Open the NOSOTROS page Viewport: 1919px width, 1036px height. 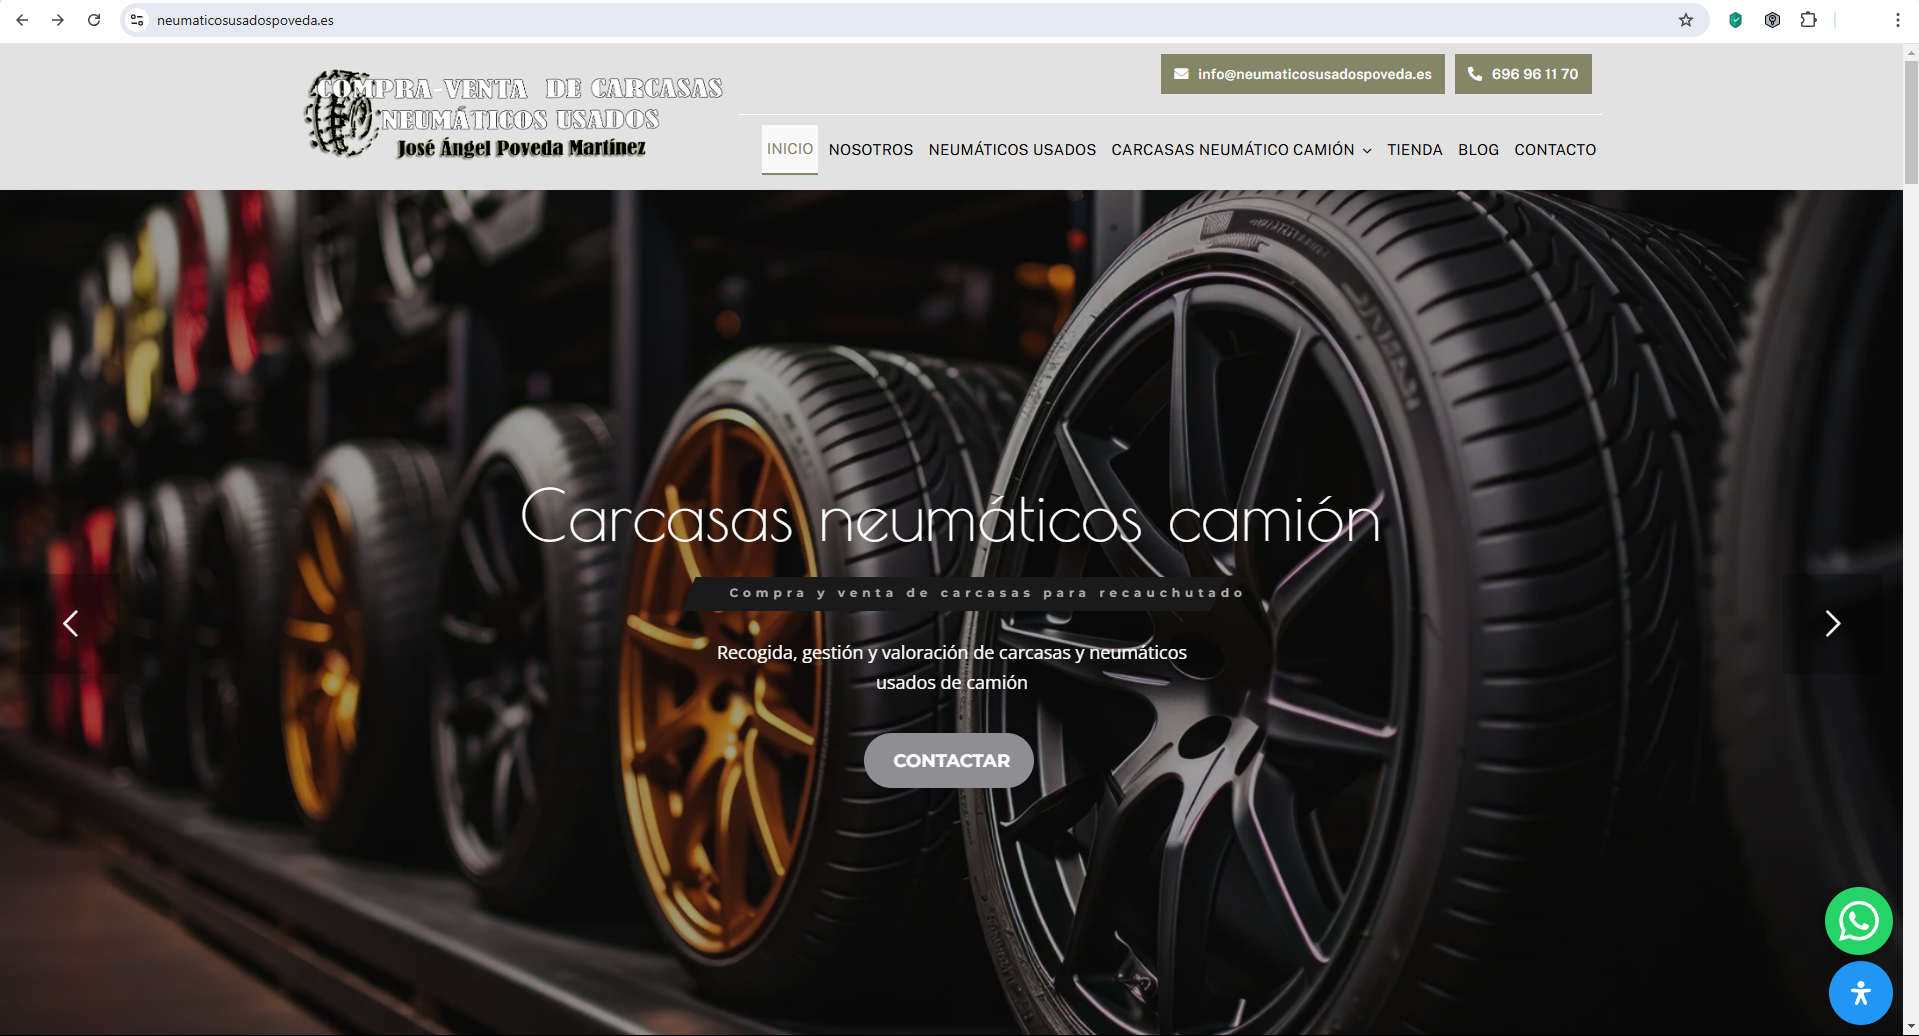click(x=871, y=150)
